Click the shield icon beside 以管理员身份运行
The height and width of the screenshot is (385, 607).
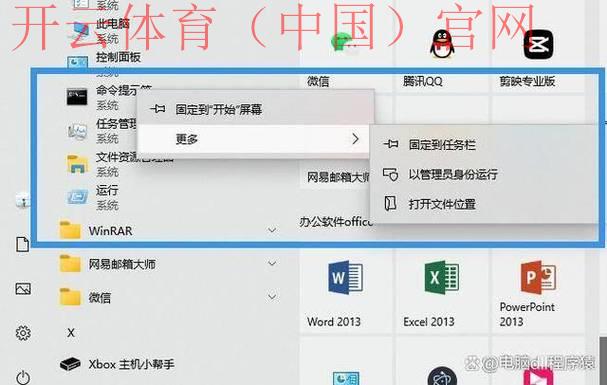click(x=390, y=174)
